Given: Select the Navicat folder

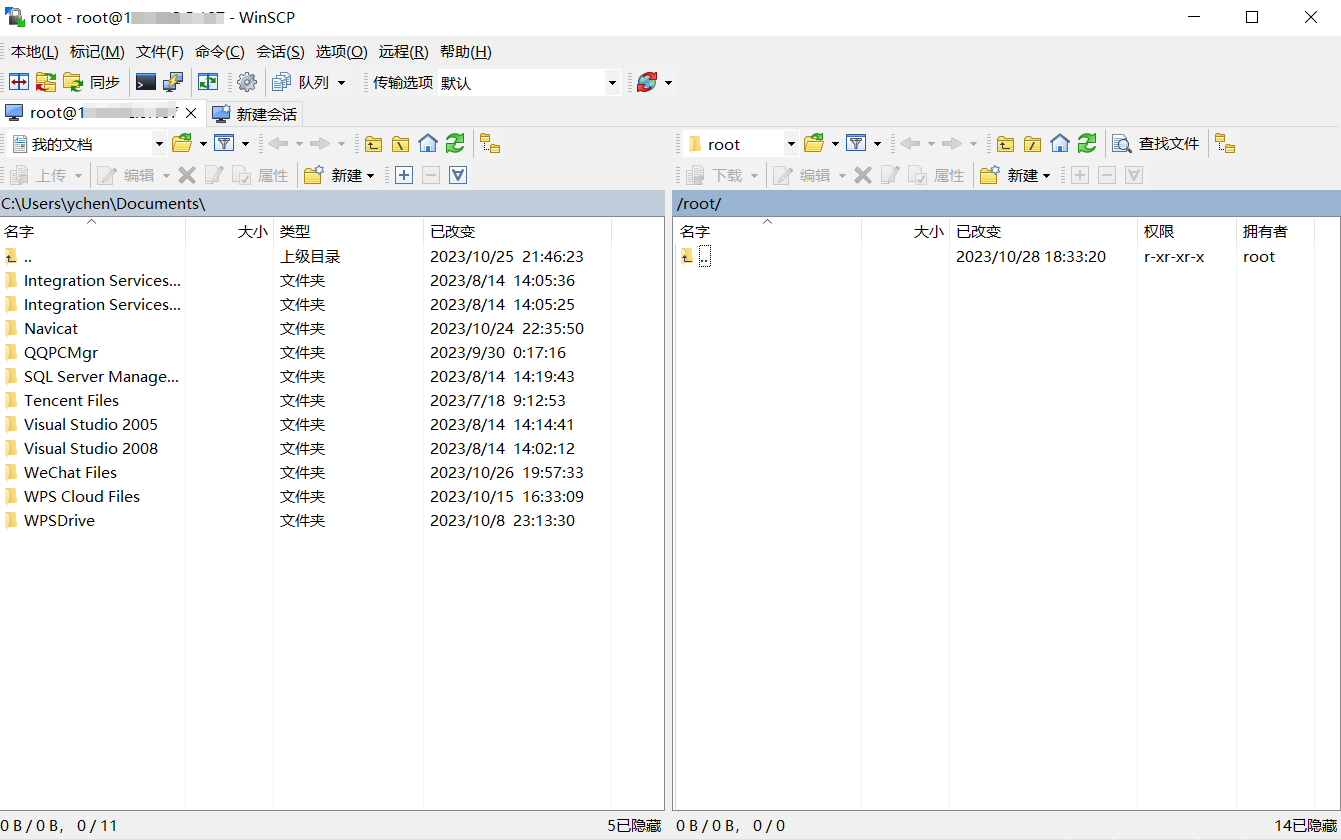Looking at the screenshot, I should (51, 328).
